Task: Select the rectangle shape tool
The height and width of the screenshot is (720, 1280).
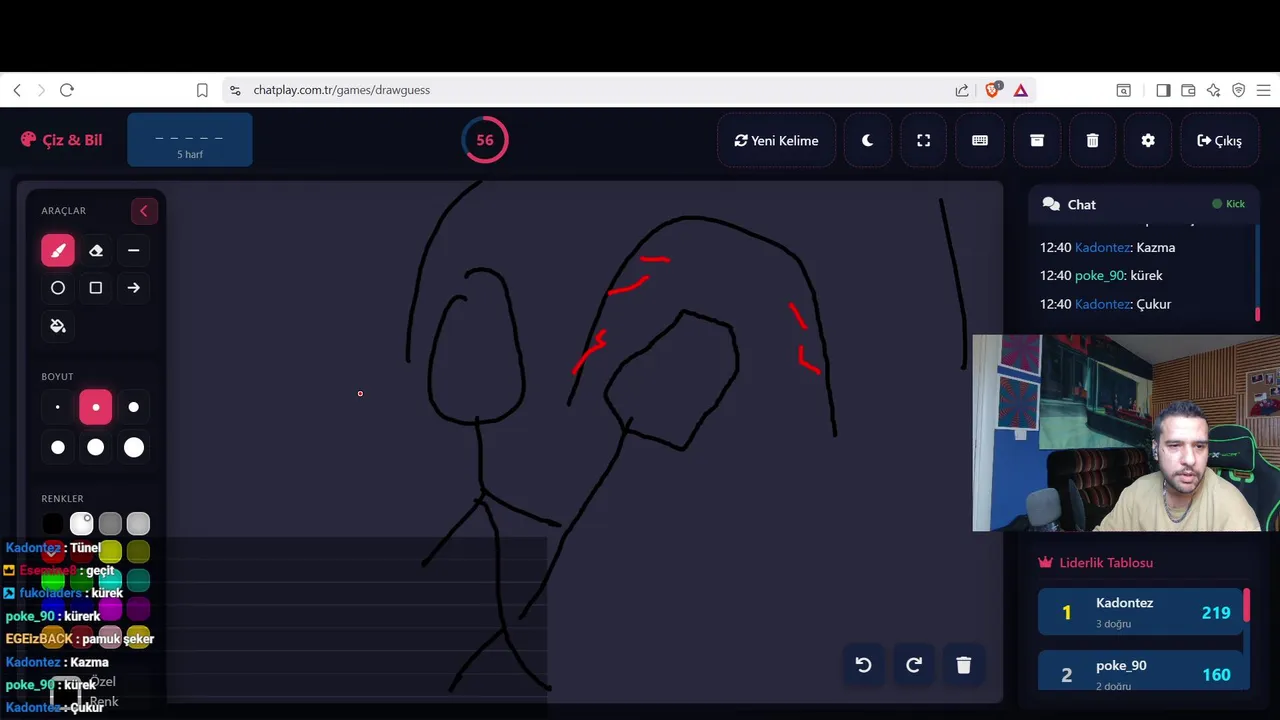Action: tap(96, 288)
